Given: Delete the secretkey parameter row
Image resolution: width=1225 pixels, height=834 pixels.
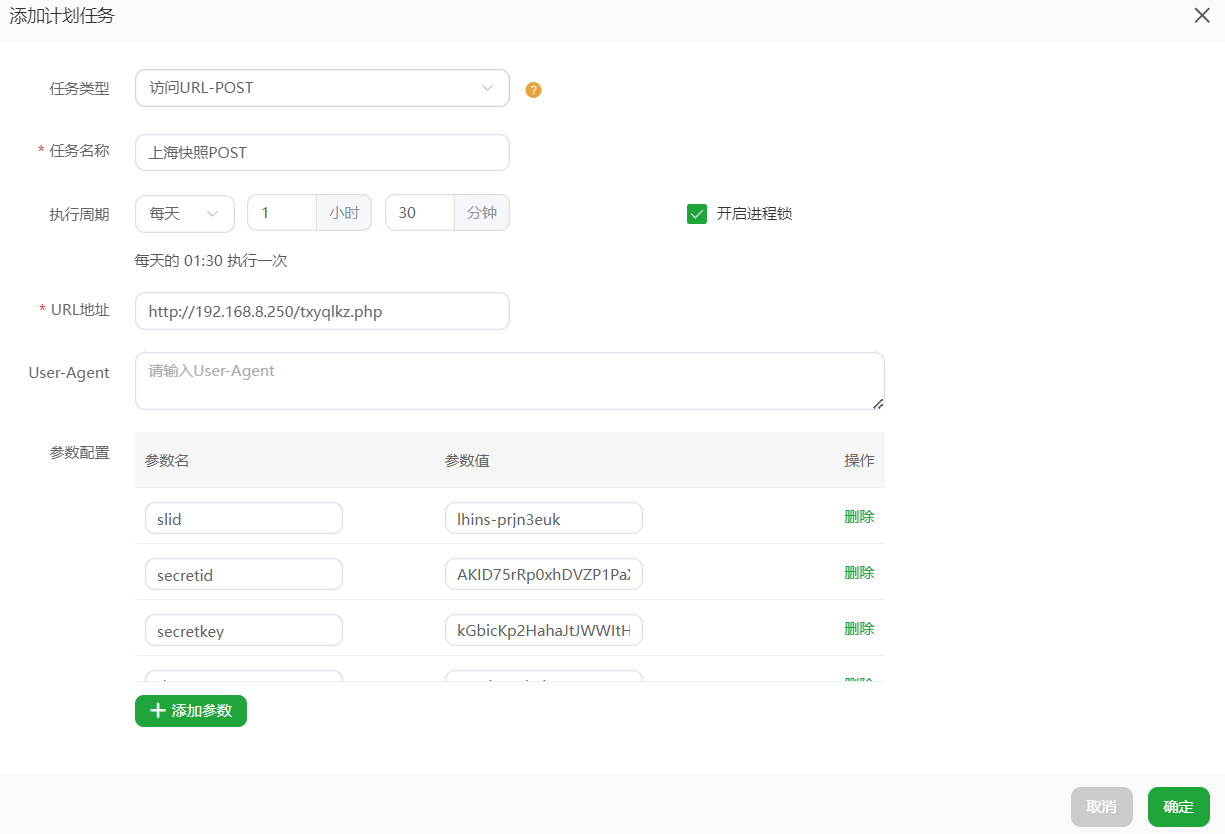Looking at the screenshot, I should point(859,629).
